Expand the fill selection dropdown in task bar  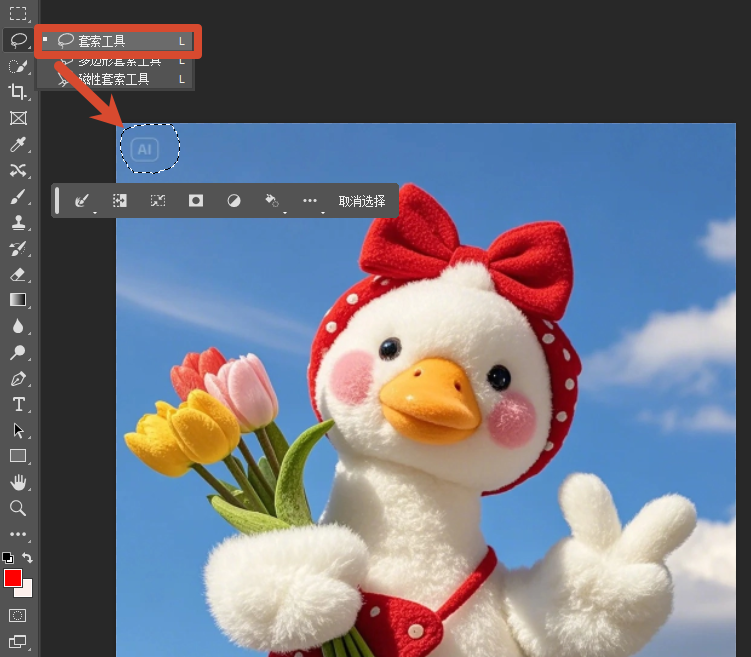[273, 201]
